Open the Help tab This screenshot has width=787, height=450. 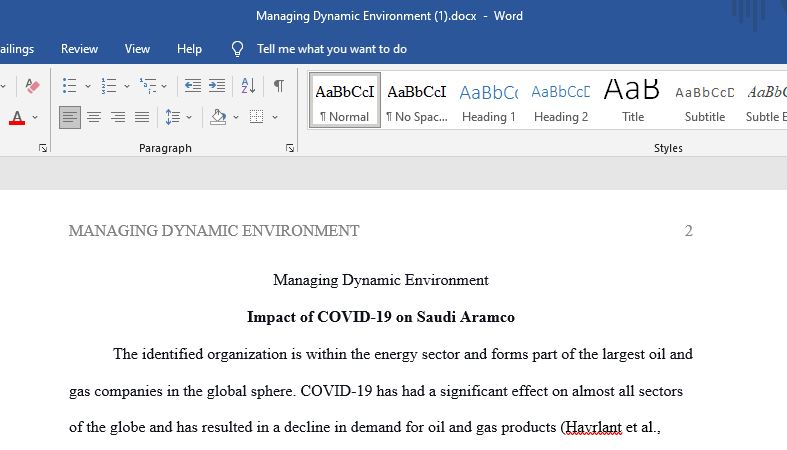(x=189, y=49)
